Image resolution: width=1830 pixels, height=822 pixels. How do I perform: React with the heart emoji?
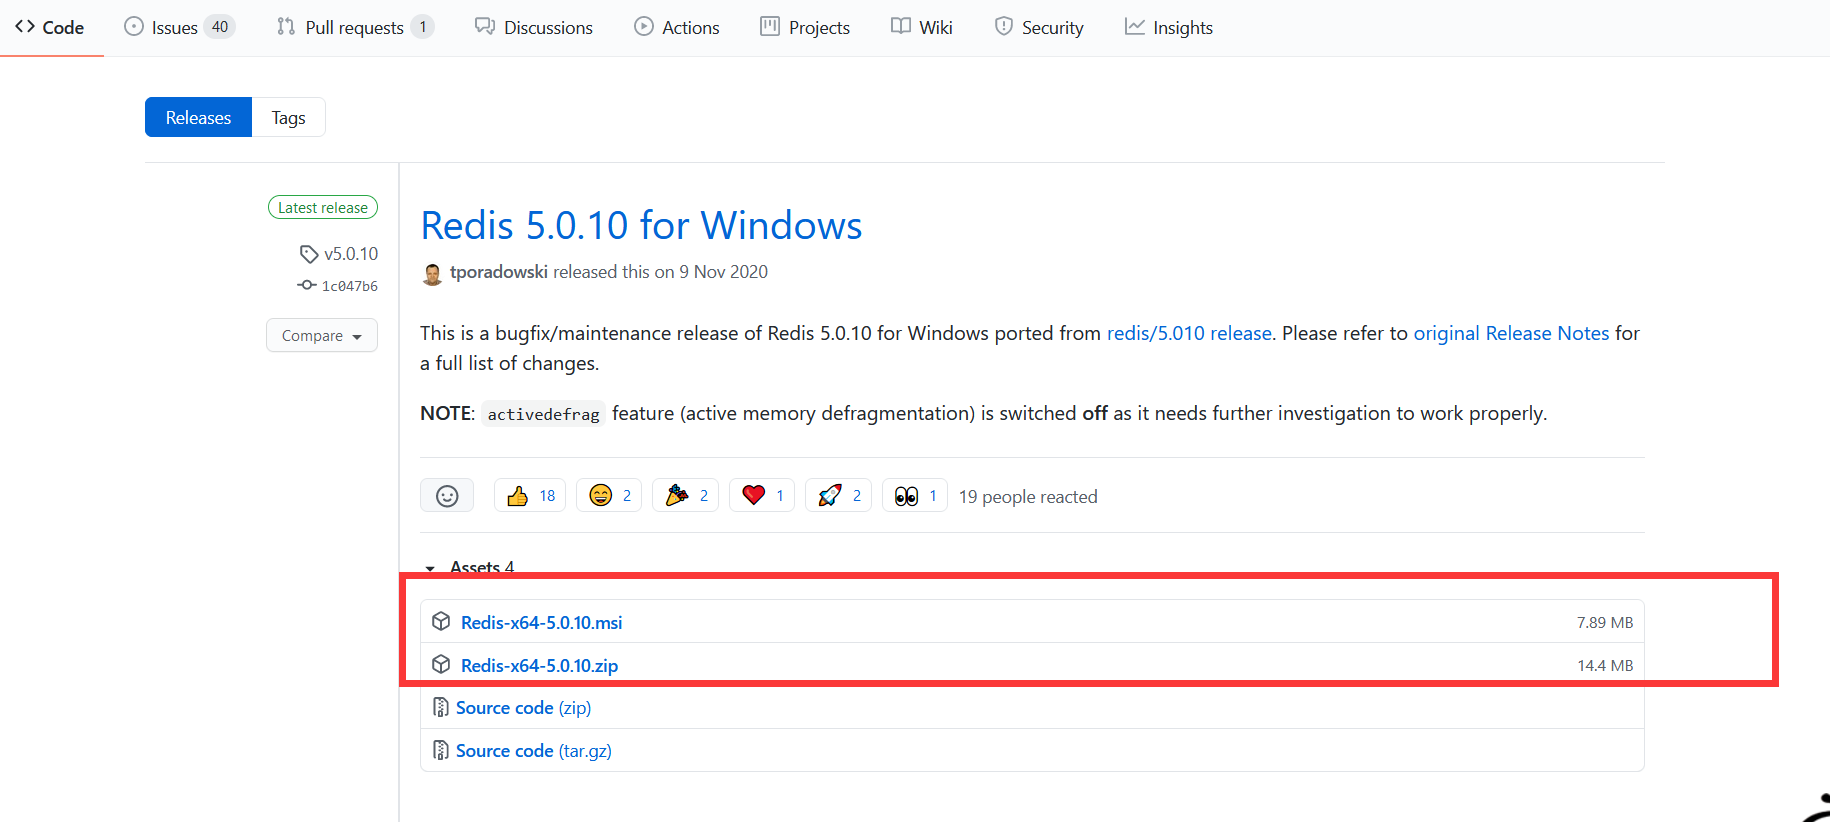tap(762, 495)
